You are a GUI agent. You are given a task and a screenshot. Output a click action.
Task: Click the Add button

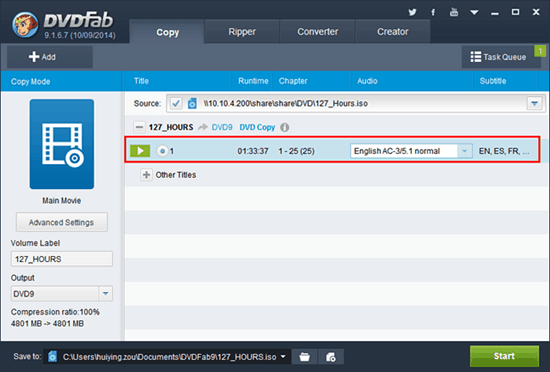(50, 57)
